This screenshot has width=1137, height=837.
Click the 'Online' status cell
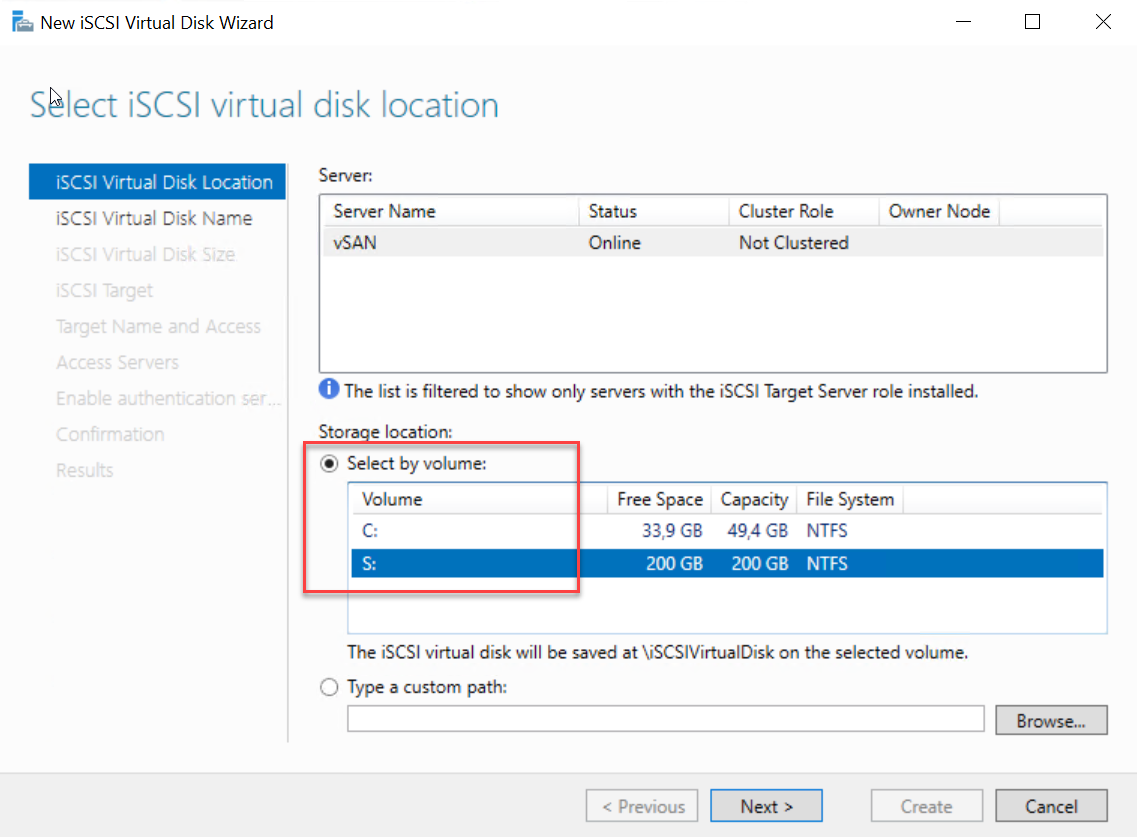614,243
